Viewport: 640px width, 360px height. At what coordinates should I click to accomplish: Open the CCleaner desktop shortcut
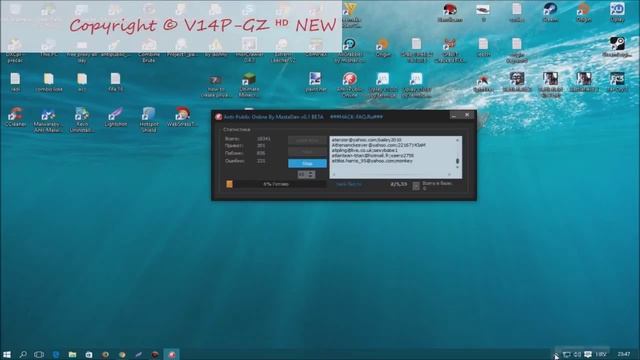16,117
